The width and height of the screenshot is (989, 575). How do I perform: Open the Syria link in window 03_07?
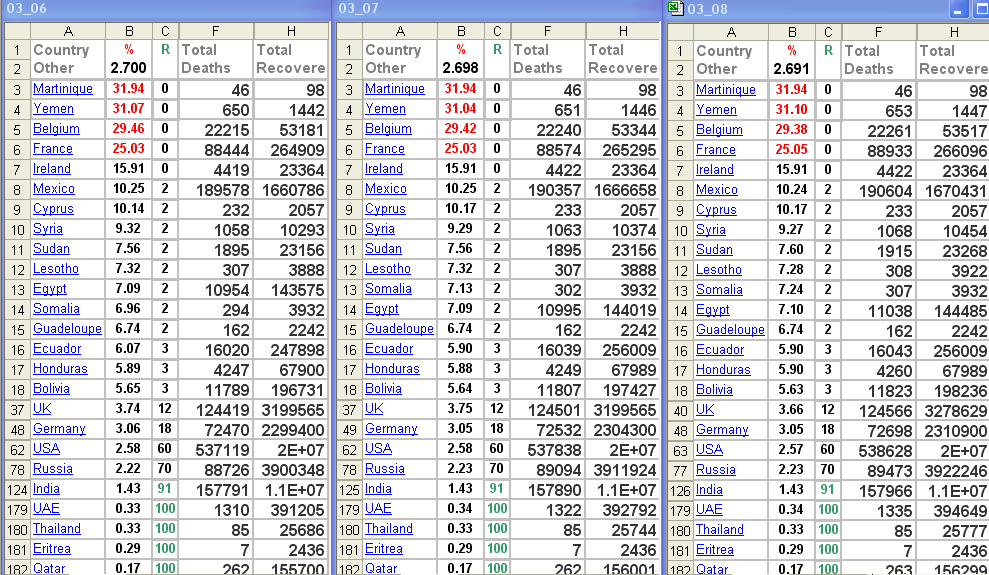[380, 229]
